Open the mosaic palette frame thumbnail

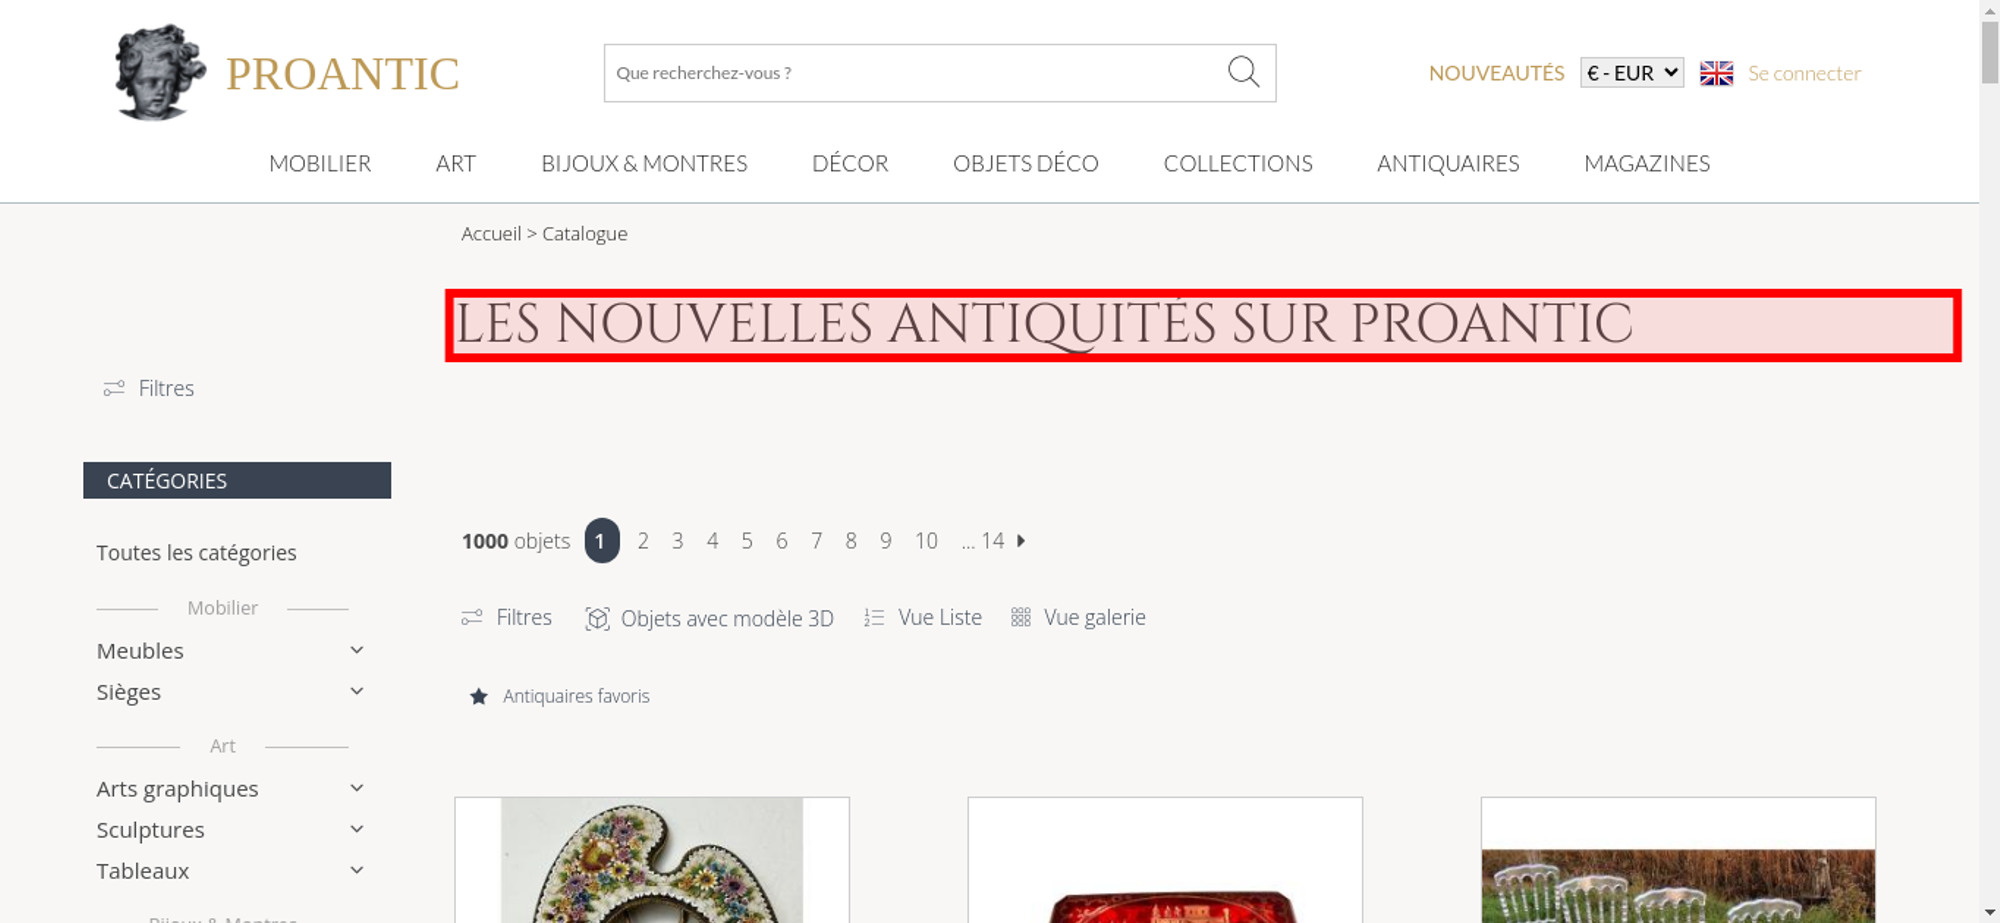[x=652, y=860]
